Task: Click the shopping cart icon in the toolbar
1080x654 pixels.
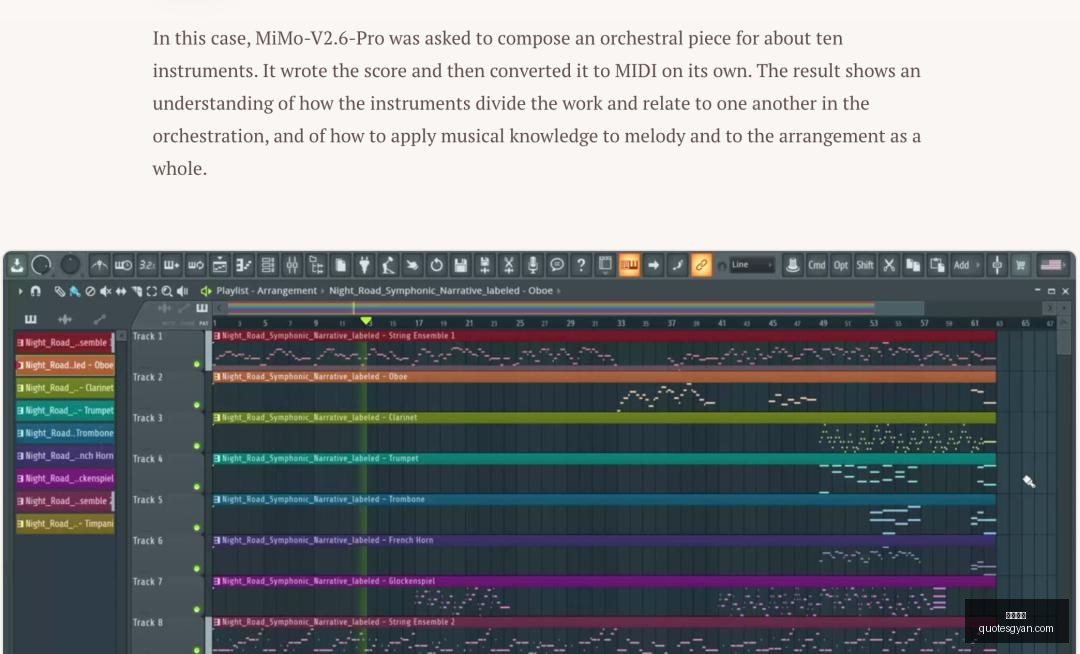Action: 1020,265
